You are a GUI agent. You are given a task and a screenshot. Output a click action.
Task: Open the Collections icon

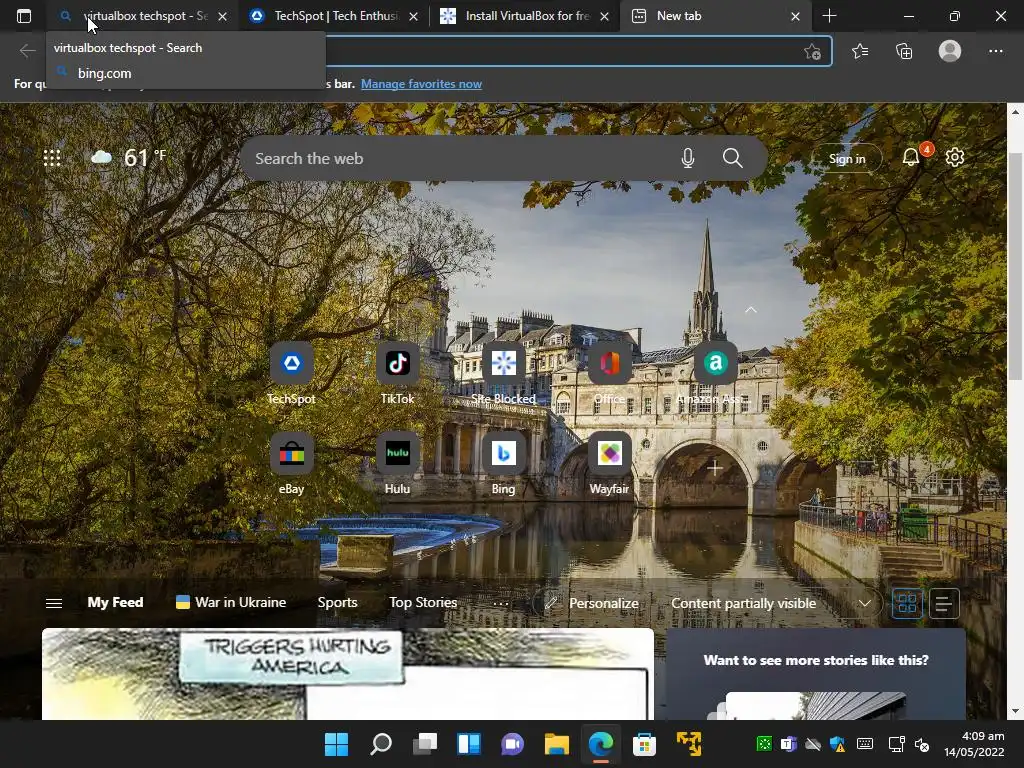pos(904,51)
